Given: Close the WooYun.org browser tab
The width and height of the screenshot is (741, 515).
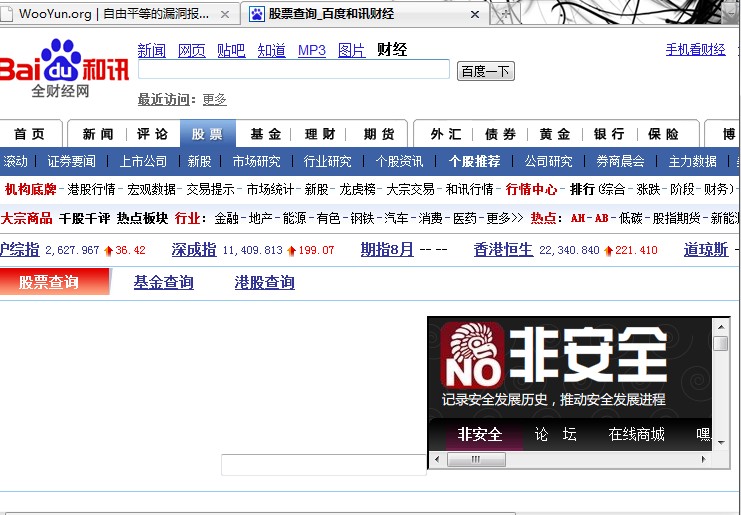Looking at the screenshot, I should click(225, 15).
